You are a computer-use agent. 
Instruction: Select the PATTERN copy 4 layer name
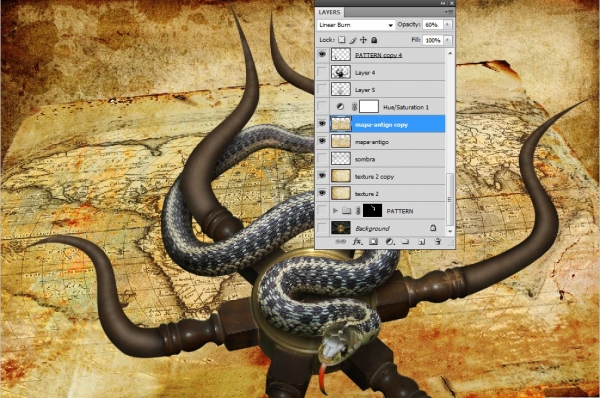[x=378, y=55]
